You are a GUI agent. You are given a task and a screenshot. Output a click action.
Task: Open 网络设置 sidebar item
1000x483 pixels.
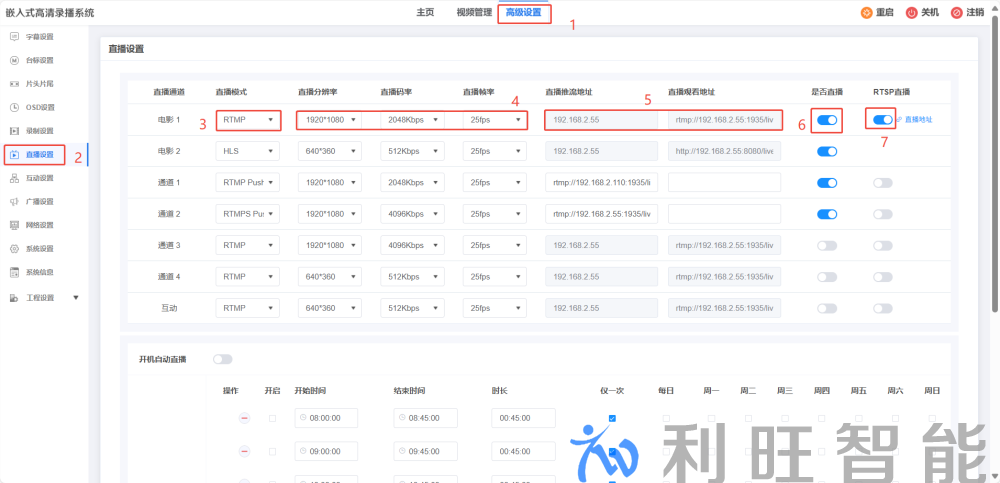[x=40, y=225]
